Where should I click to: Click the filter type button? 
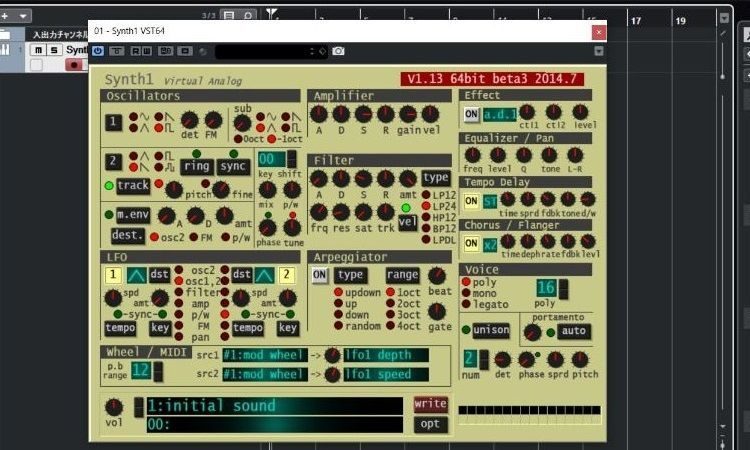coord(436,178)
